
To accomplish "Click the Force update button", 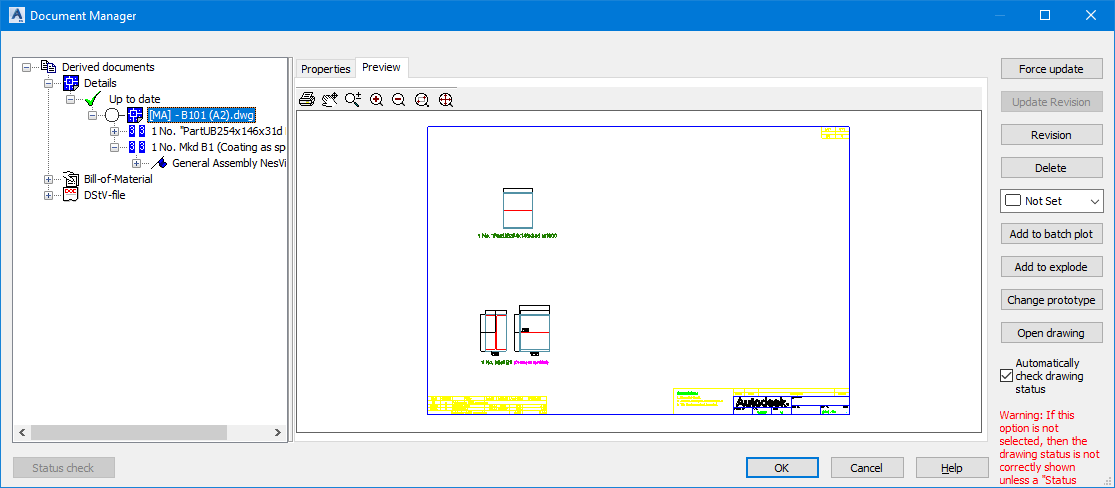I will 1051,69.
